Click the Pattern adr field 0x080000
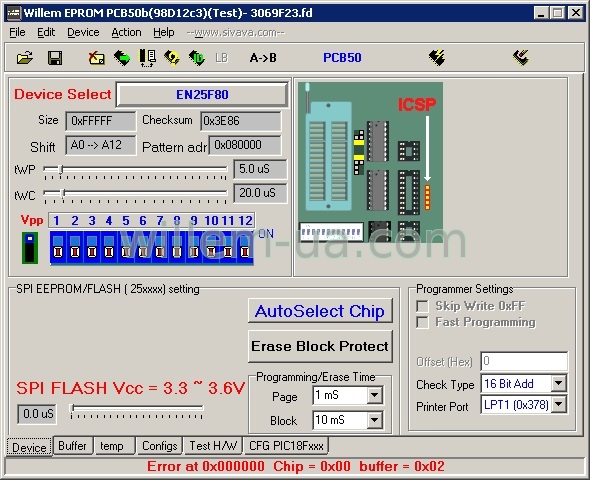 point(245,145)
